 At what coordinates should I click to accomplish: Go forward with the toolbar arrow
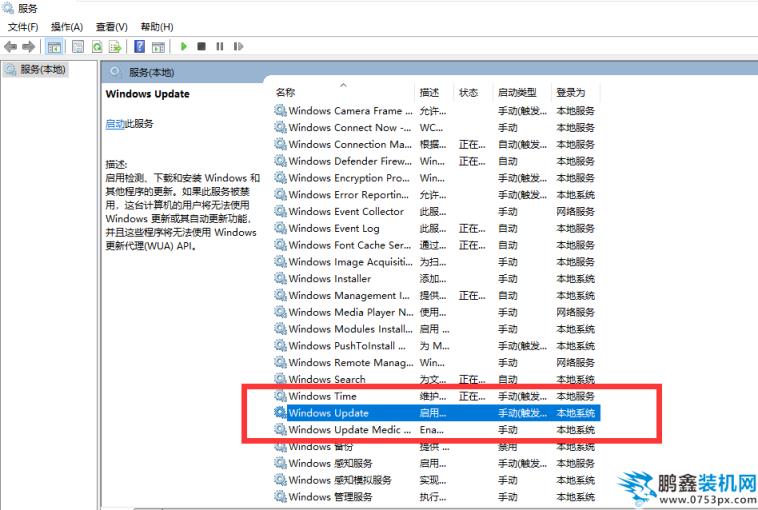click(29, 46)
